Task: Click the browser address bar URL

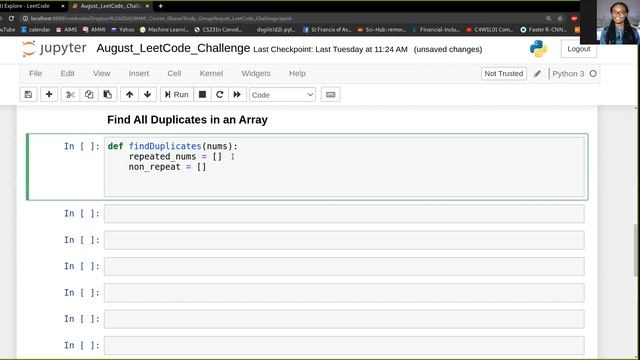Action: [161, 18]
